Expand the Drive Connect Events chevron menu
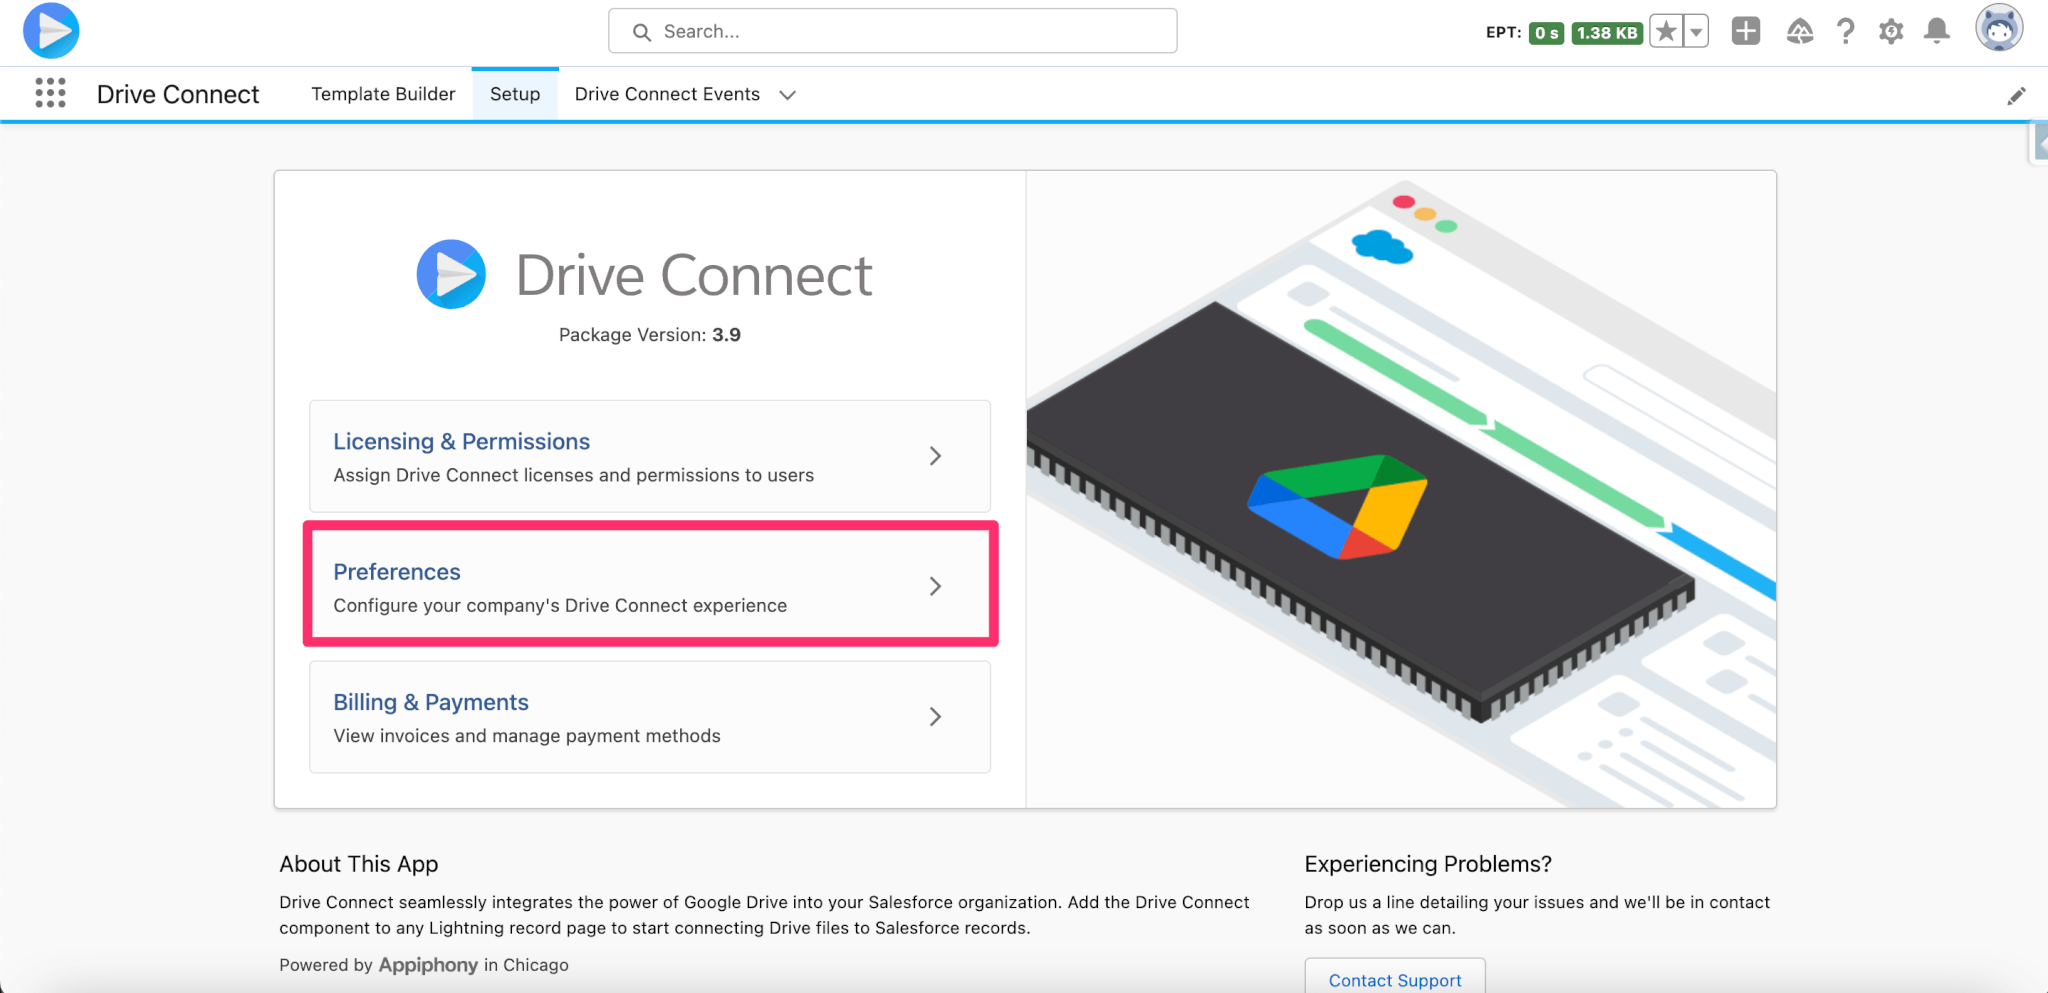The image size is (2048, 993). click(x=787, y=95)
